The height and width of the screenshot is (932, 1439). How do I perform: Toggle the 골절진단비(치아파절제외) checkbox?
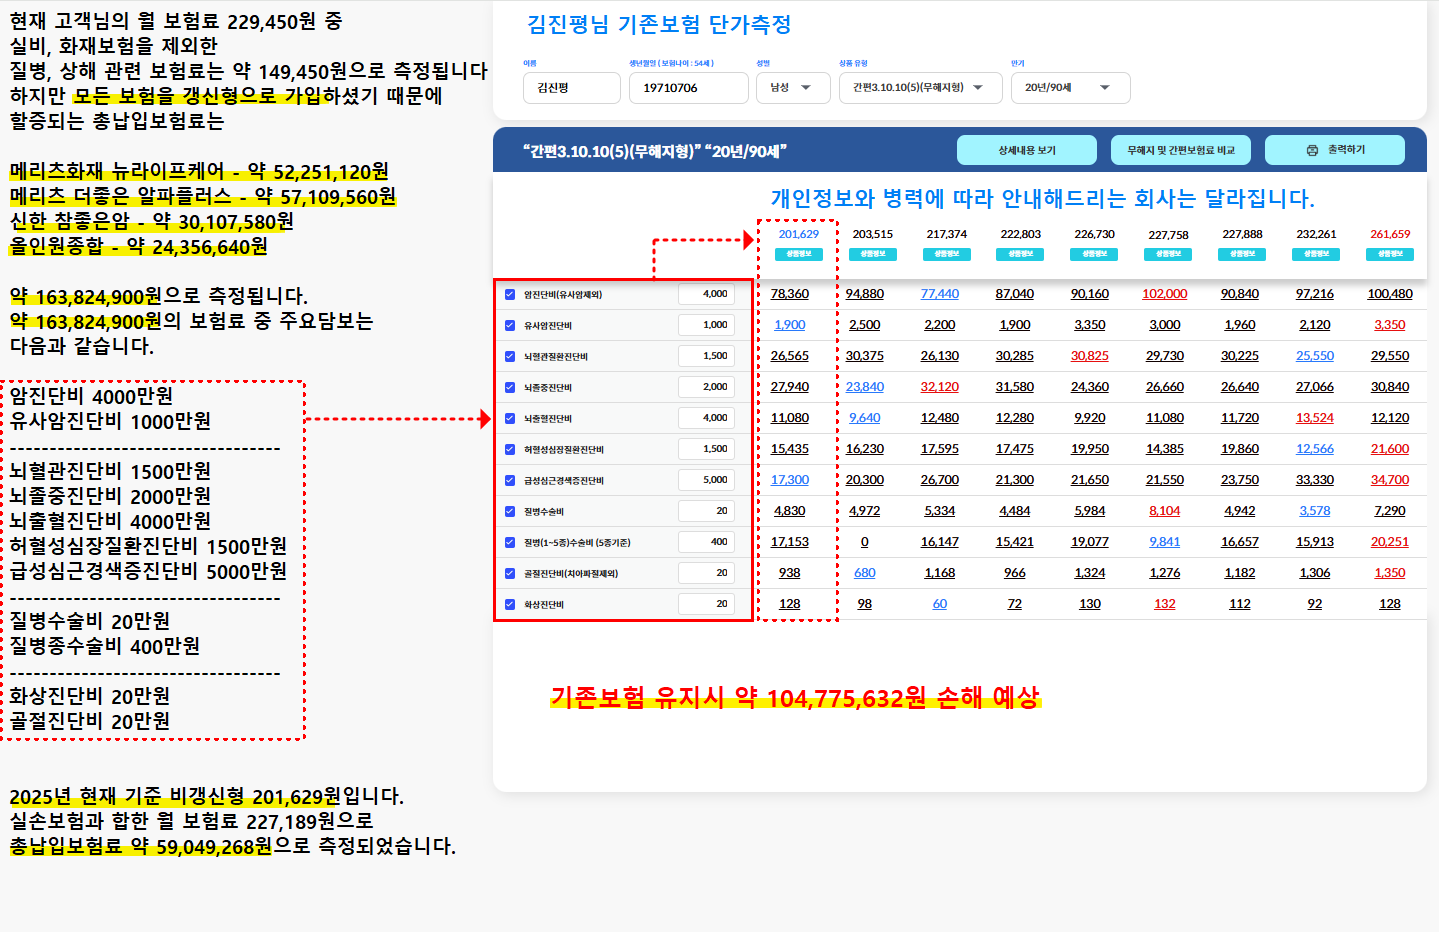[510, 573]
